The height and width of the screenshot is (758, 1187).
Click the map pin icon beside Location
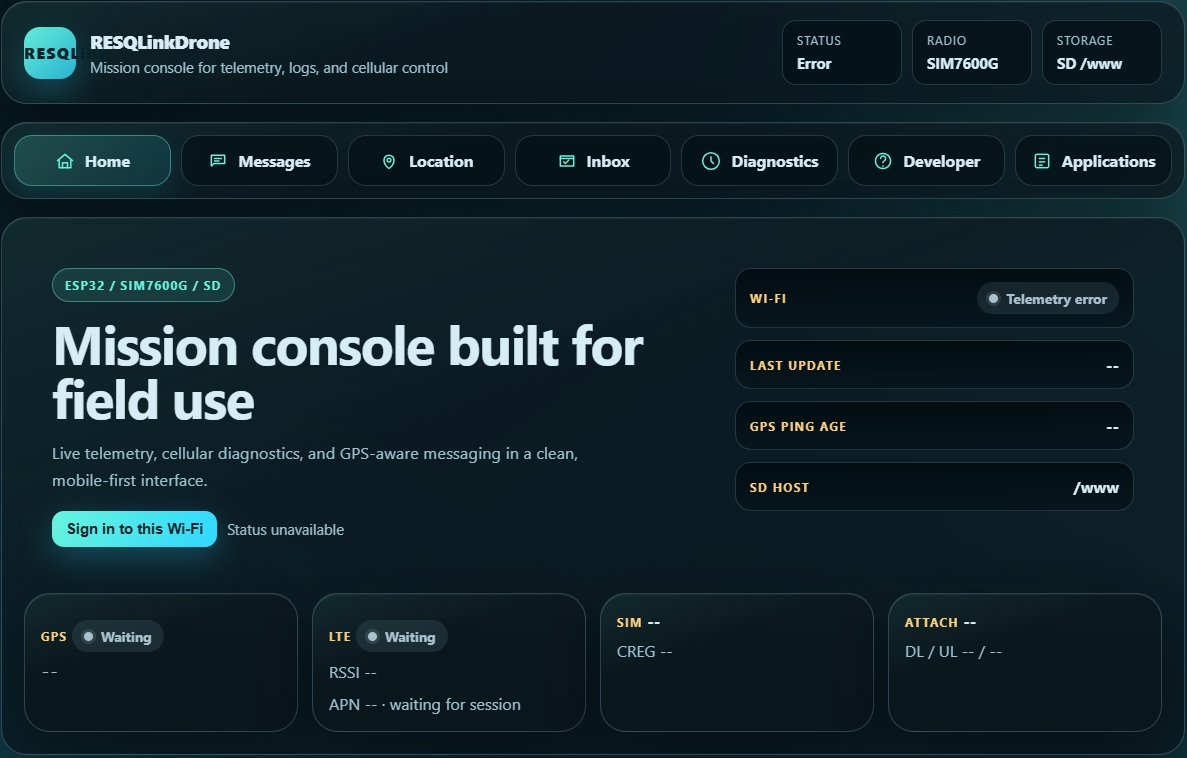(x=389, y=161)
